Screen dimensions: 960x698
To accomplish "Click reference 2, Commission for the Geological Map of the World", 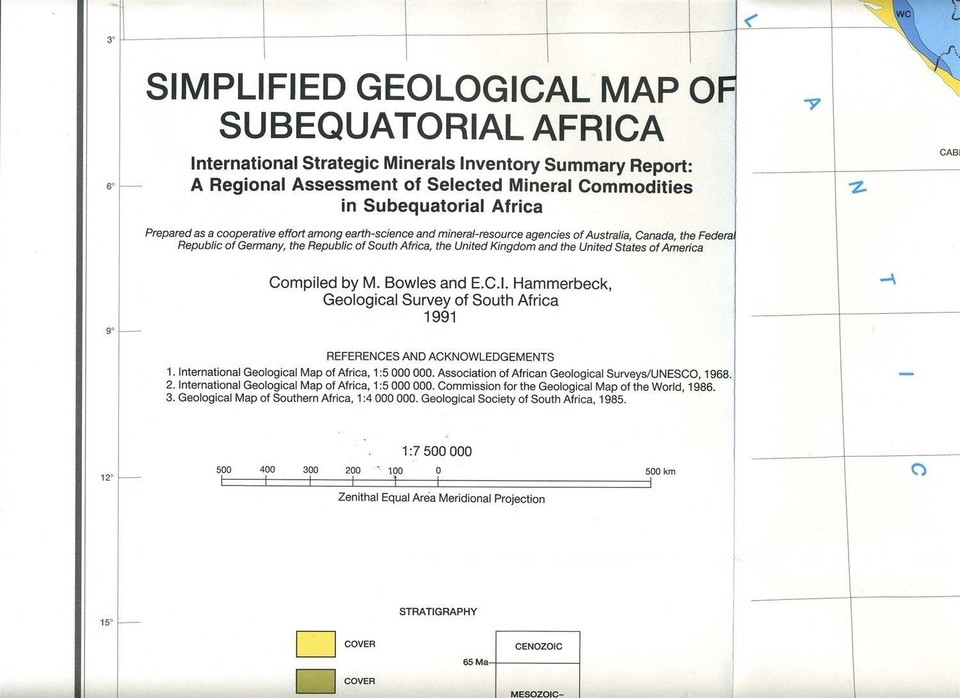I will [x=441, y=386].
